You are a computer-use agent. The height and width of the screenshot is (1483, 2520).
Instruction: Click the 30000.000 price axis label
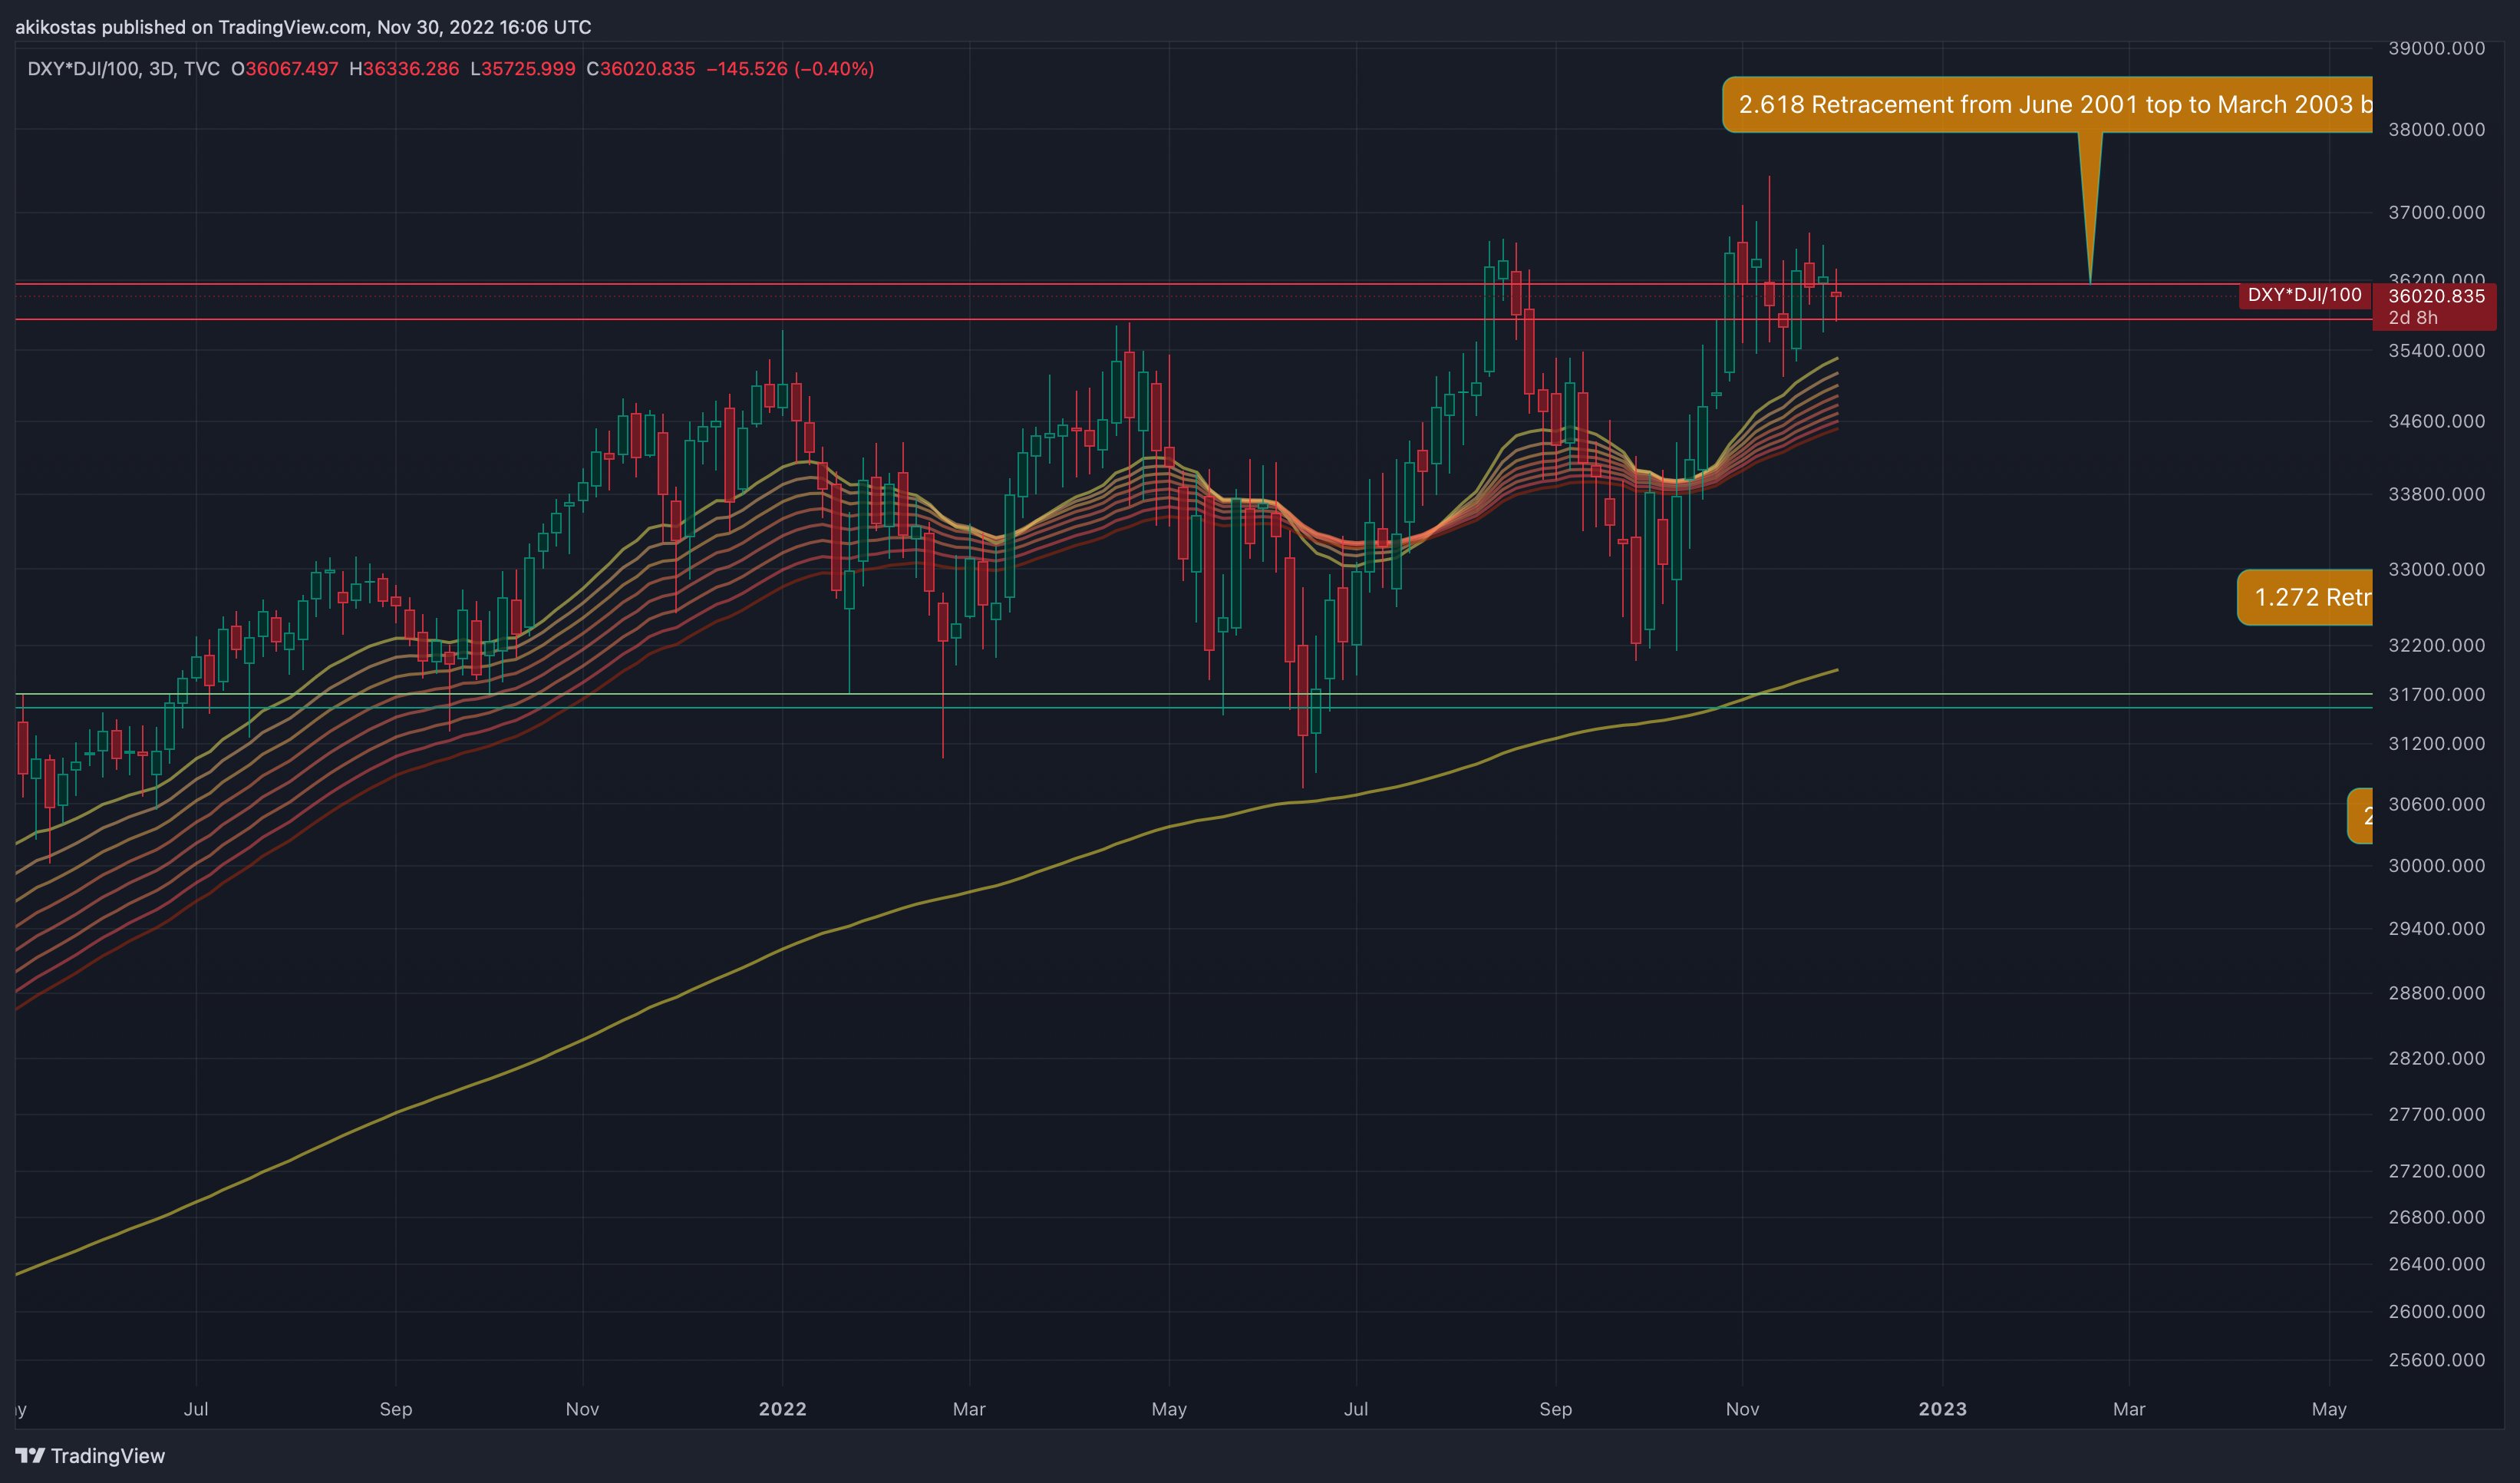point(2436,866)
